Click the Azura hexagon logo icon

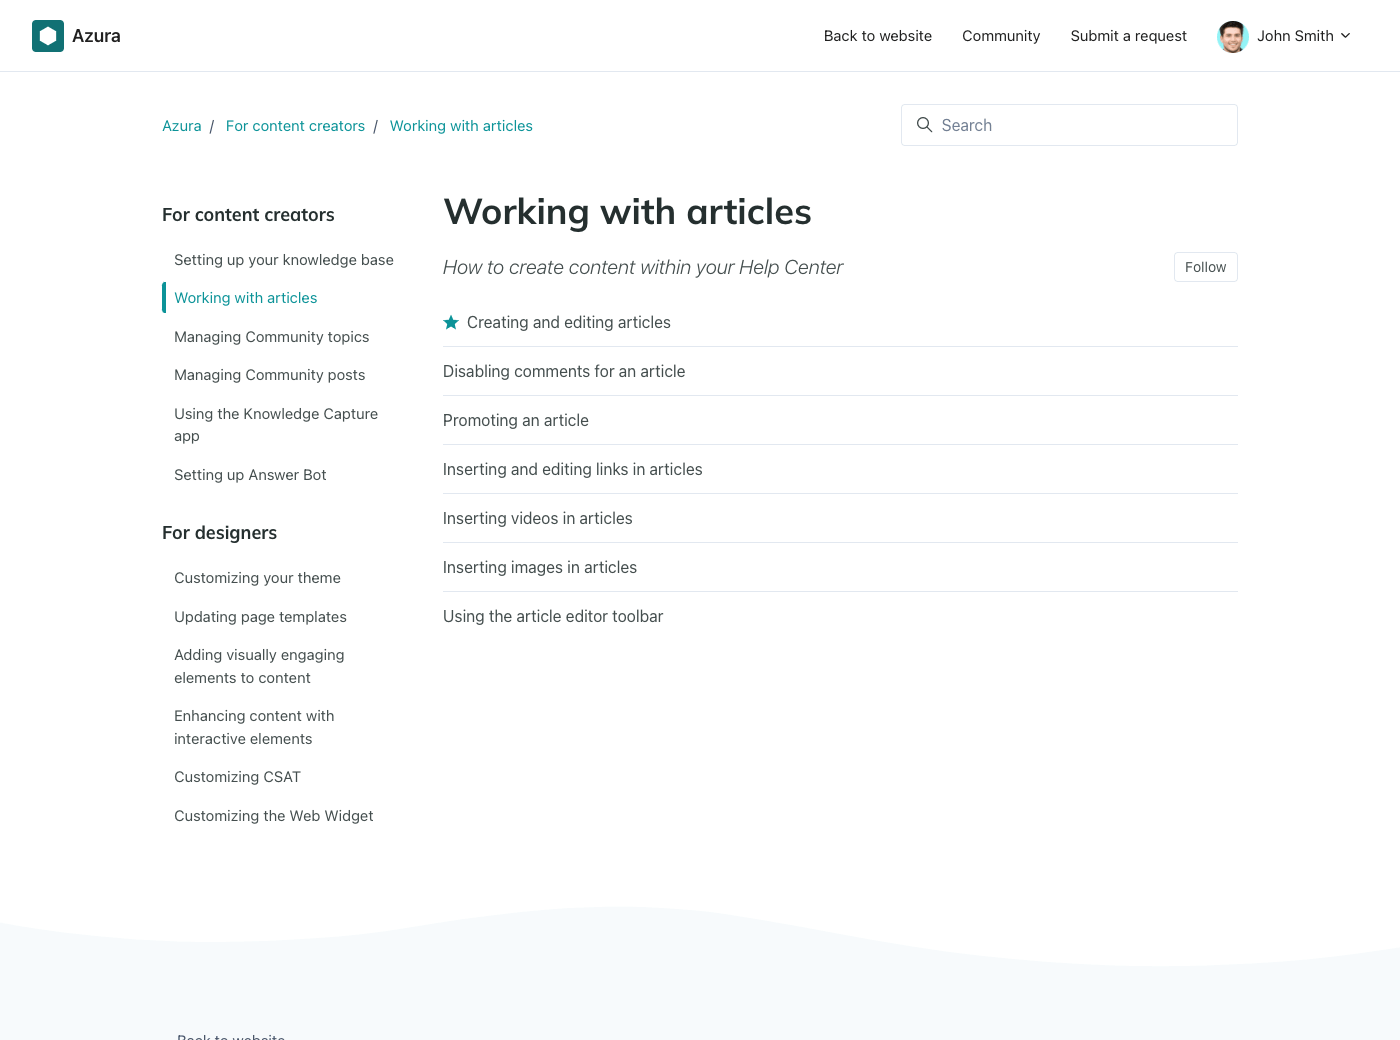pyautogui.click(x=48, y=36)
